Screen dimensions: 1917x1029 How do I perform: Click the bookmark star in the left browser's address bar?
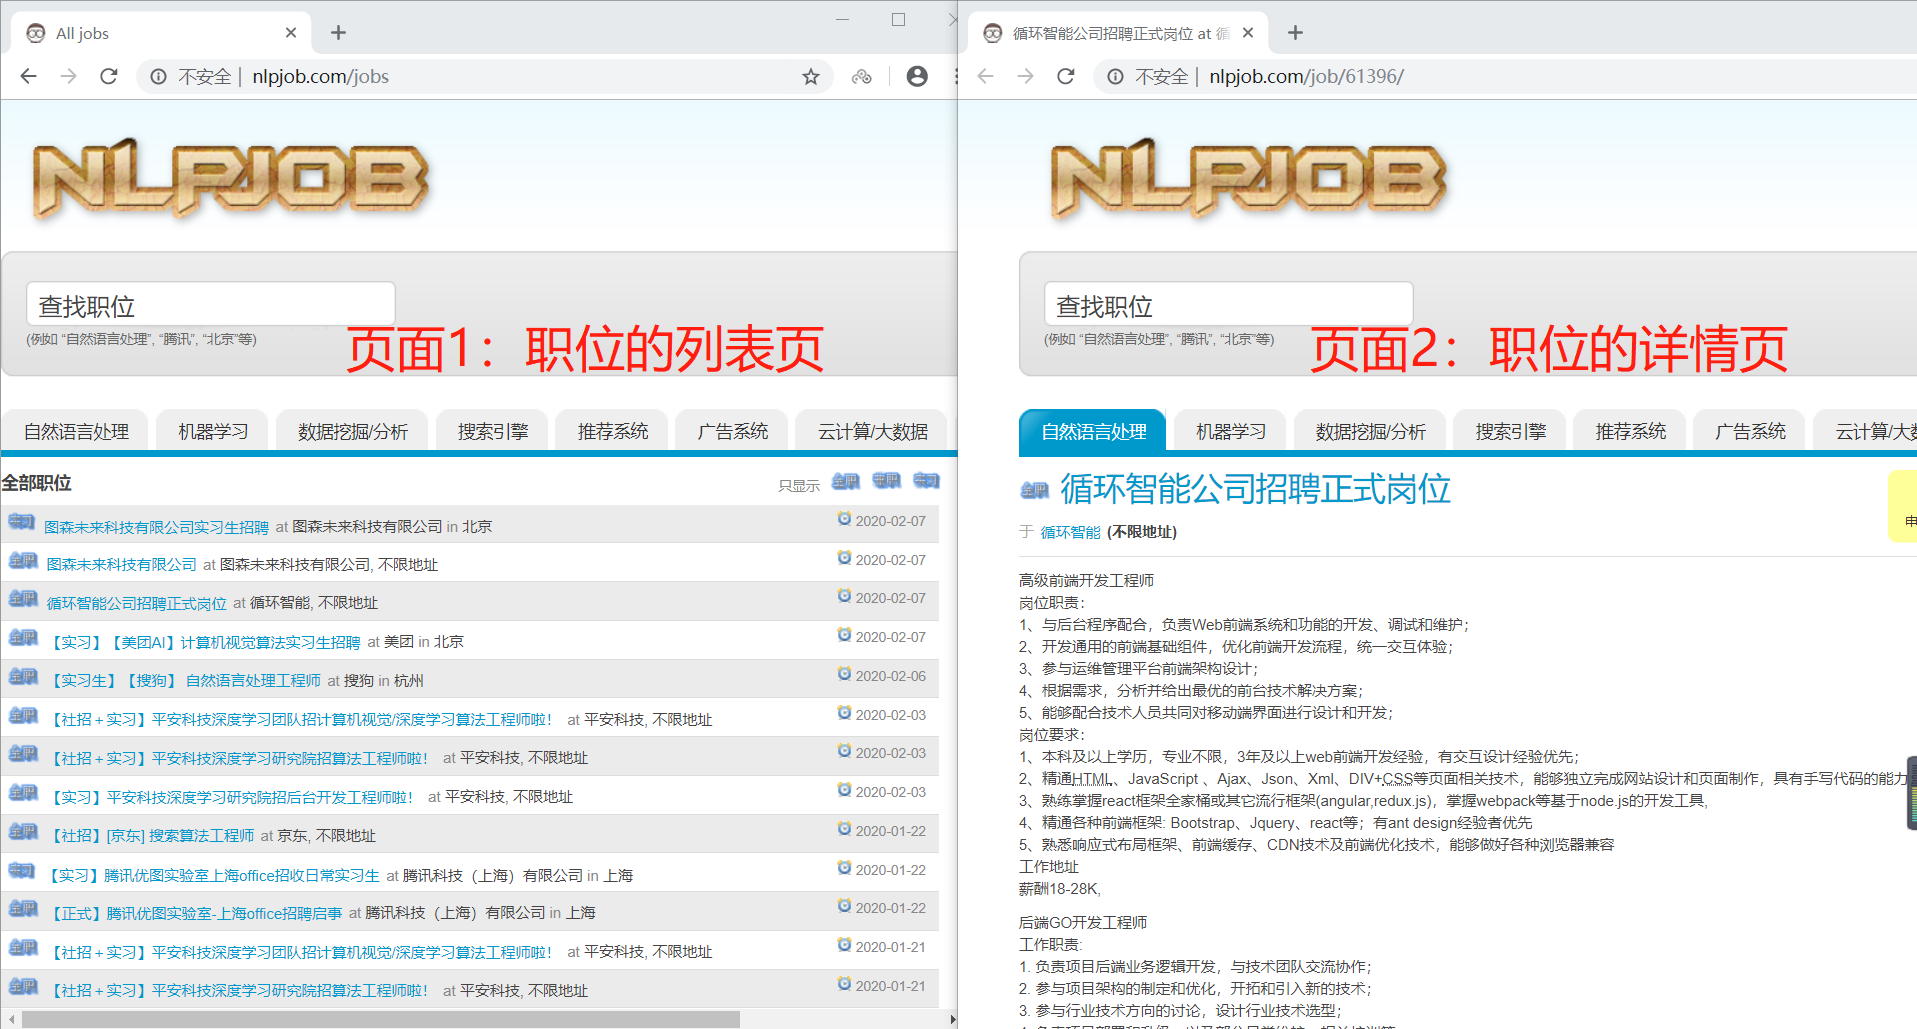(x=810, y=76)
